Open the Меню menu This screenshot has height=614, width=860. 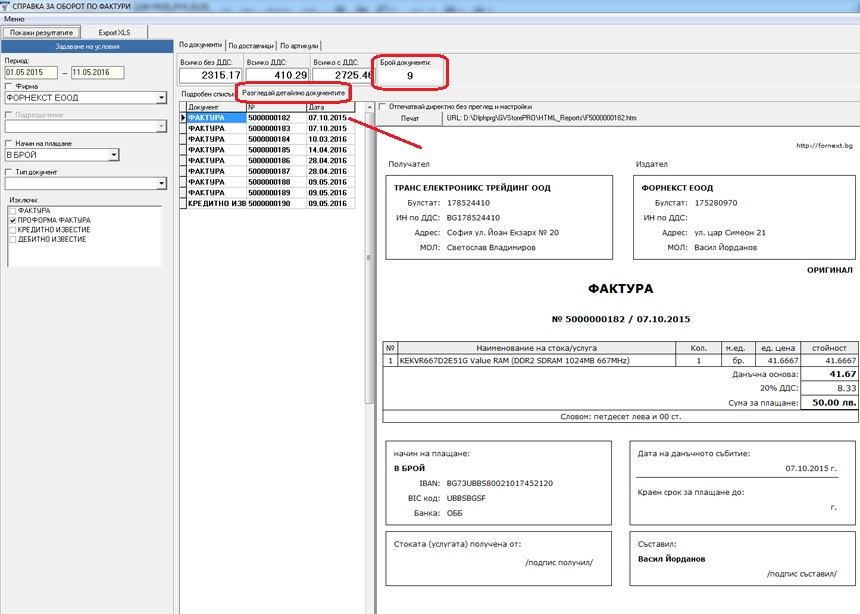pos(14,19)
